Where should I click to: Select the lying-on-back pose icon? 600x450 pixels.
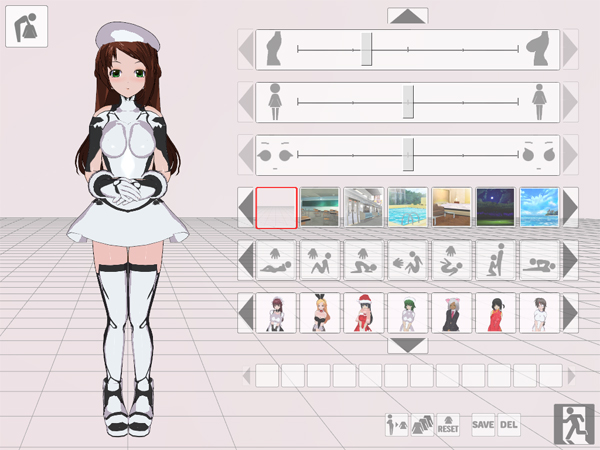[276, 260]
